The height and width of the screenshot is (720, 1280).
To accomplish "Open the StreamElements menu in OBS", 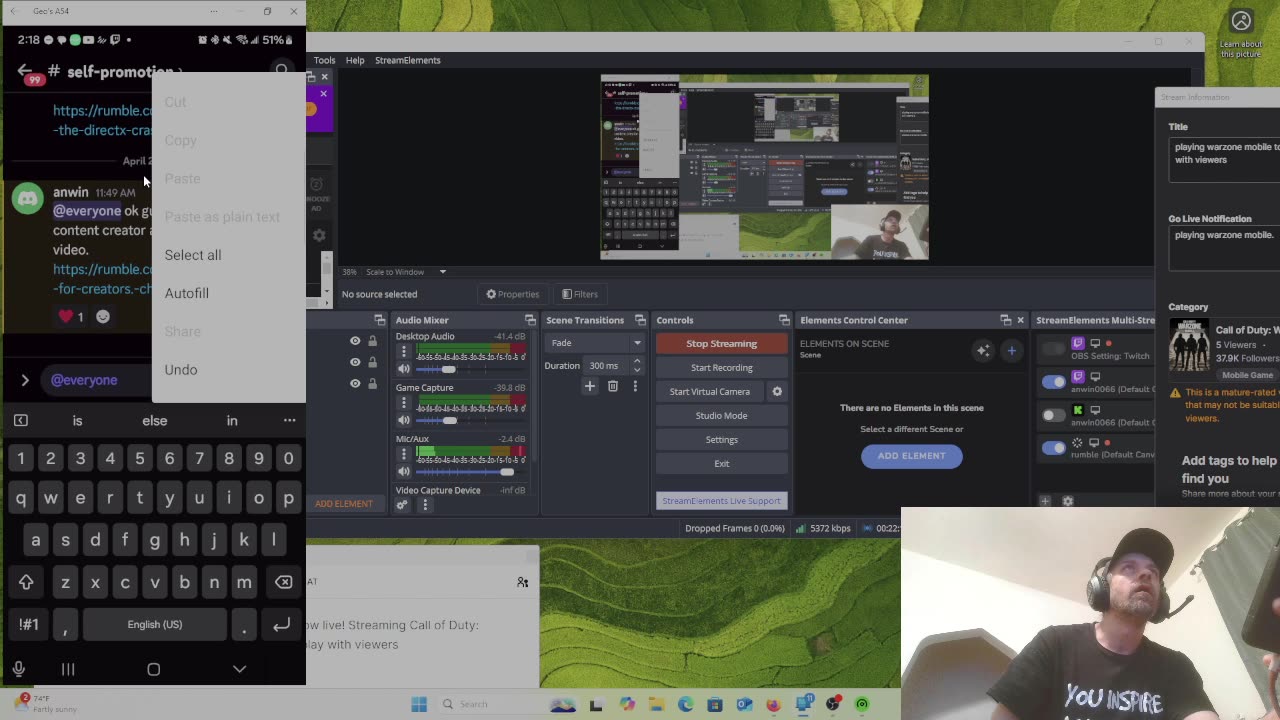I will click(407, 60).
